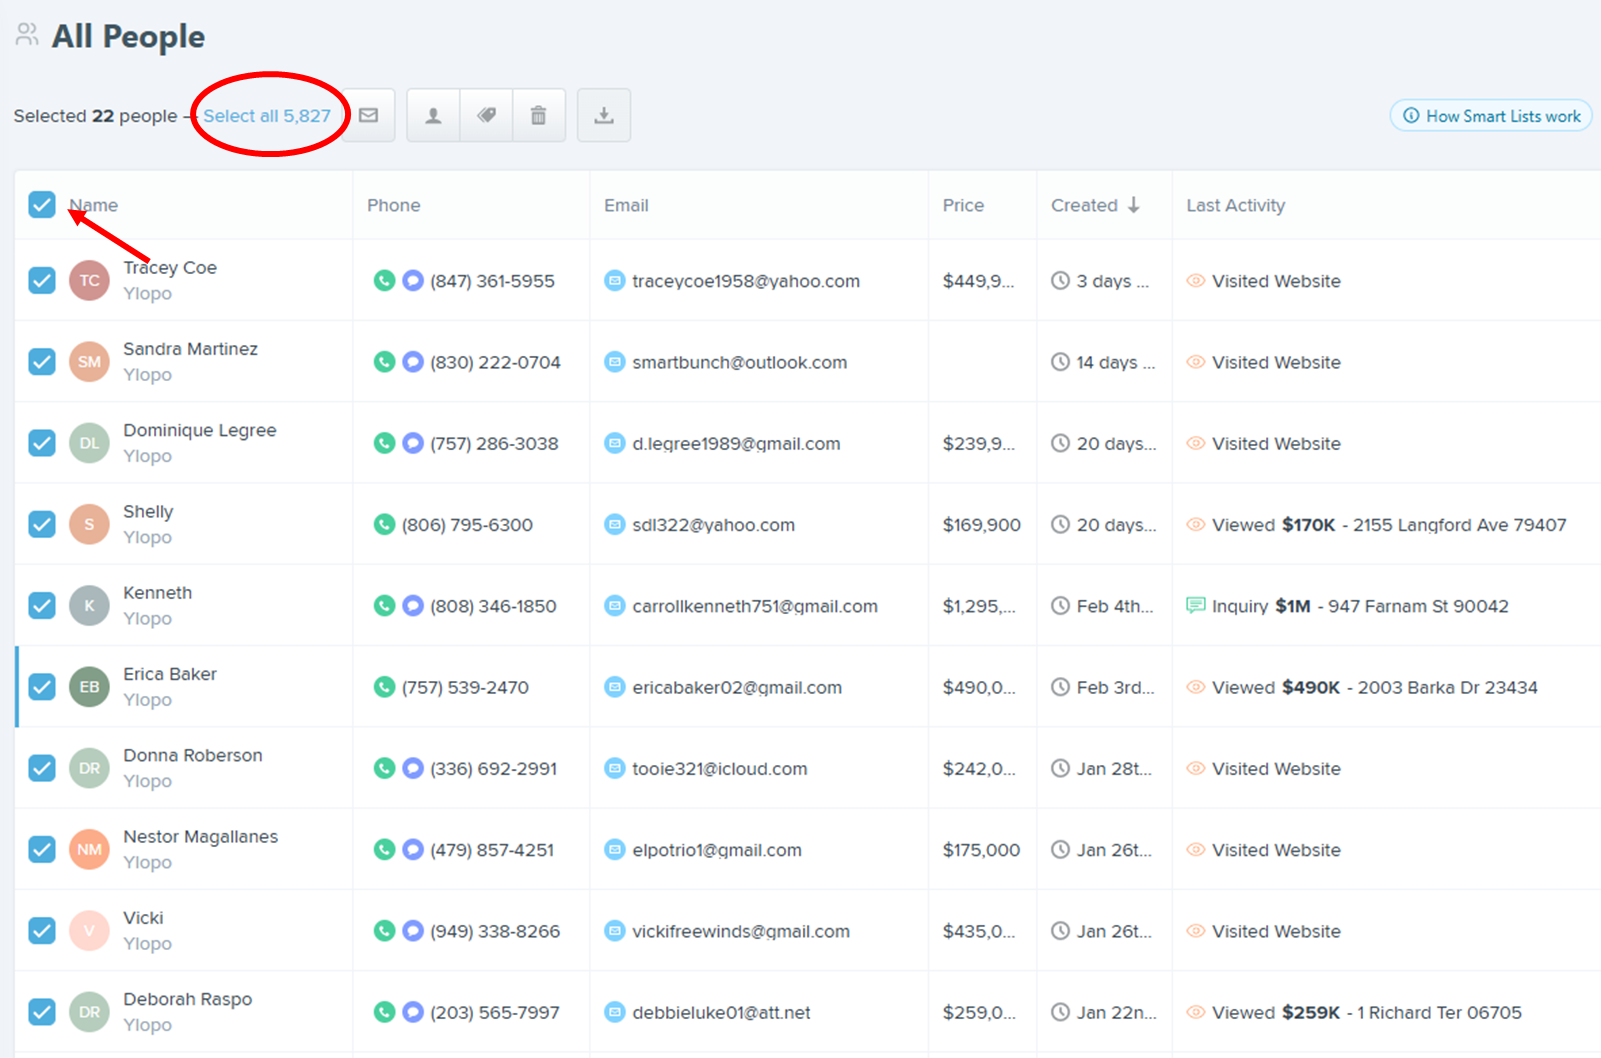This screenshot has width=1601, height=1058.
Task: Click the Price column header
Action: (963, 205)
